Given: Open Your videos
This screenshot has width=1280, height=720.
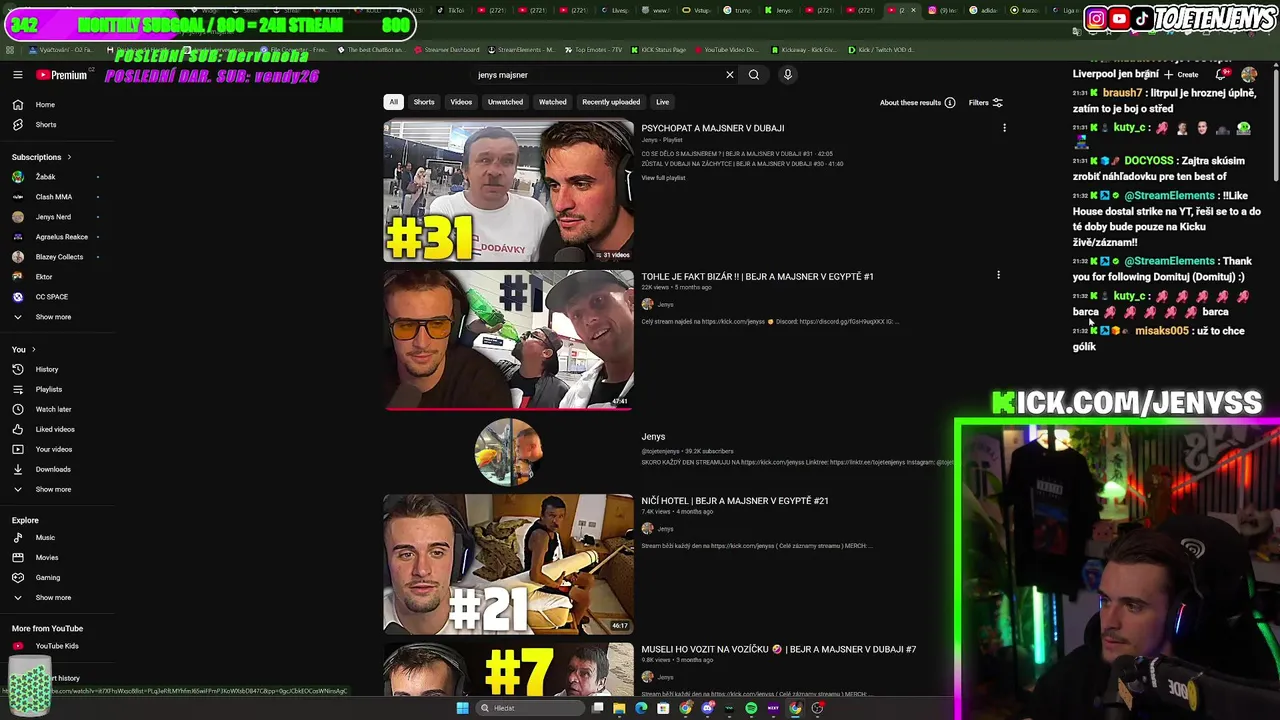Looking at the screenshot, I should (54, 450).
